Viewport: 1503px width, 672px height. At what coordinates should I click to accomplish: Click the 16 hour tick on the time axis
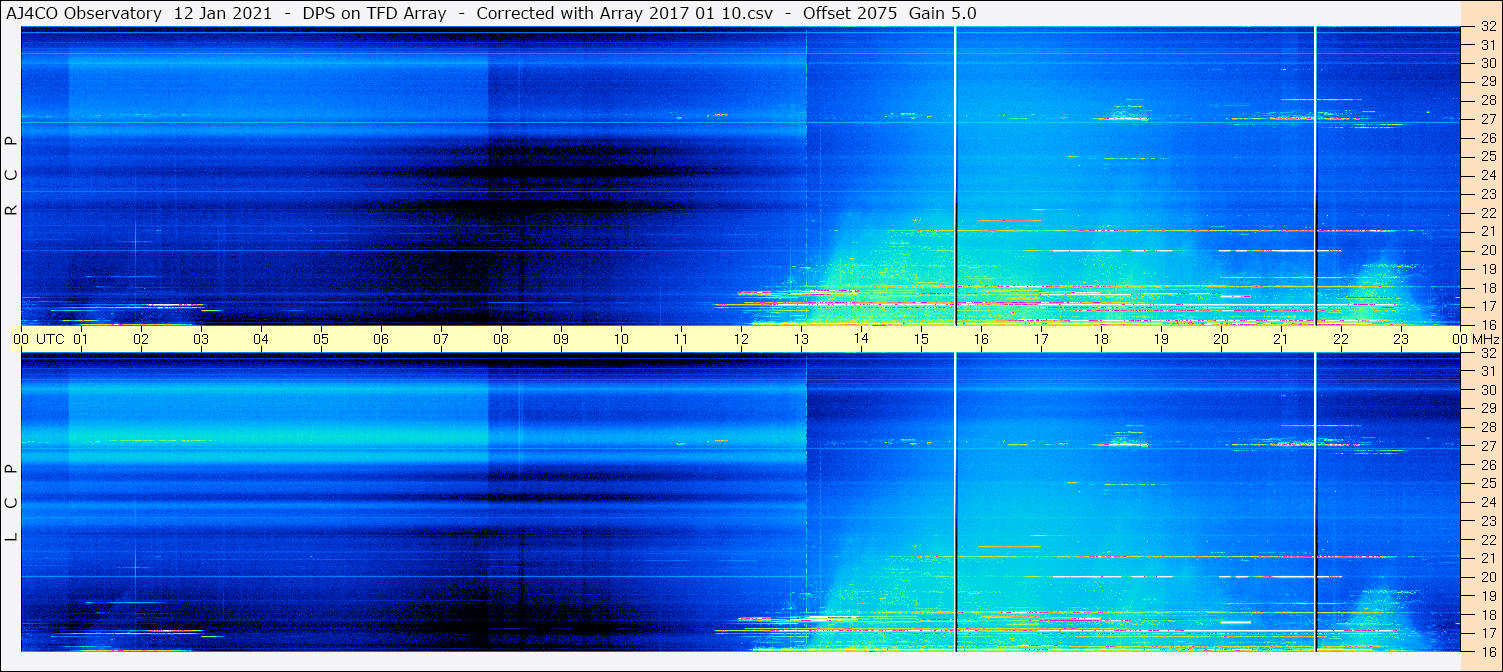[981, 339]
